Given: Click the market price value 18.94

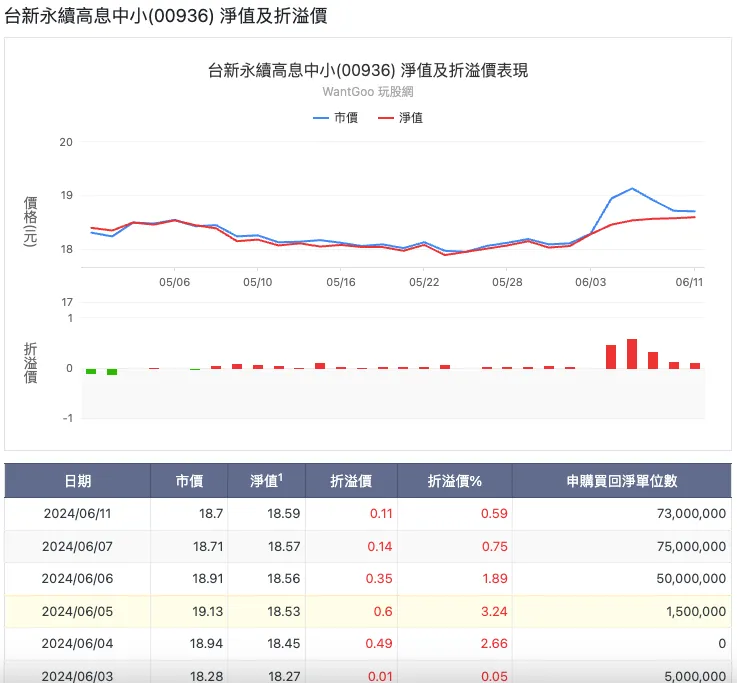Looking at the screenshot, I should coord(206,644).
